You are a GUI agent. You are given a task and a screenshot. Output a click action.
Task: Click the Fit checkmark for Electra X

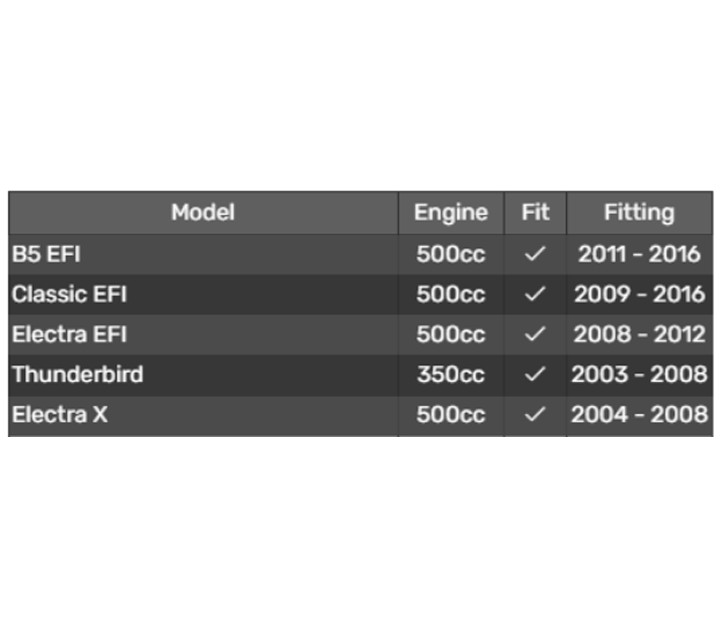[535, 414]
